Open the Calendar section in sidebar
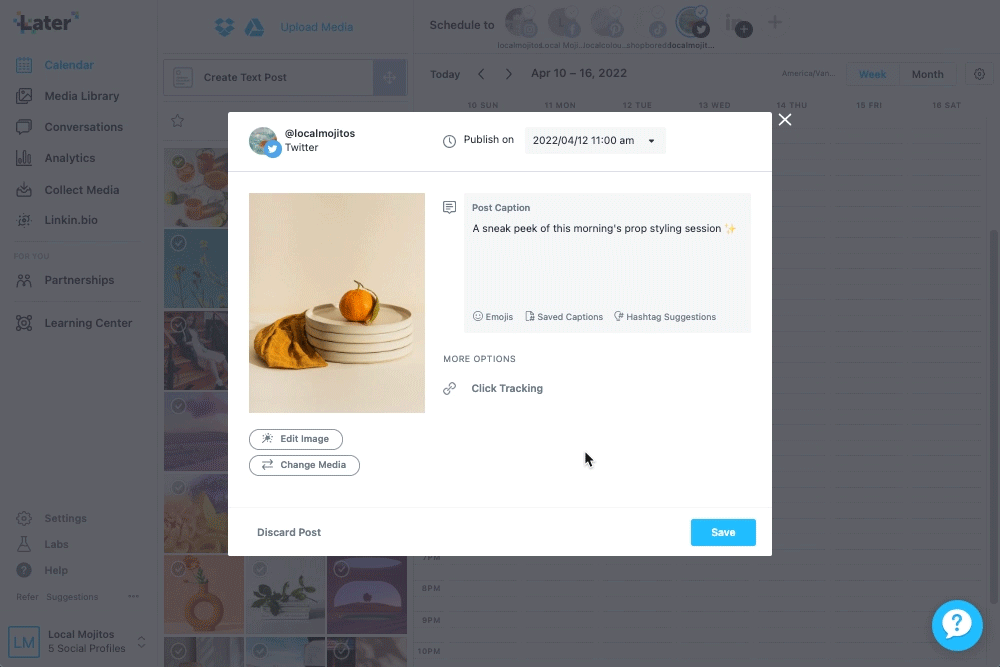The width and height of the screenshot is (1000, 667). click(x=69, y=65)
